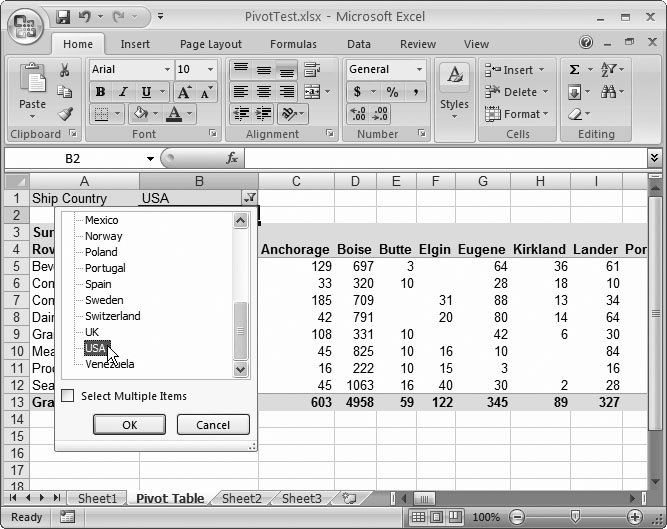Click the Percent Style icon

(x=392, y=92)
